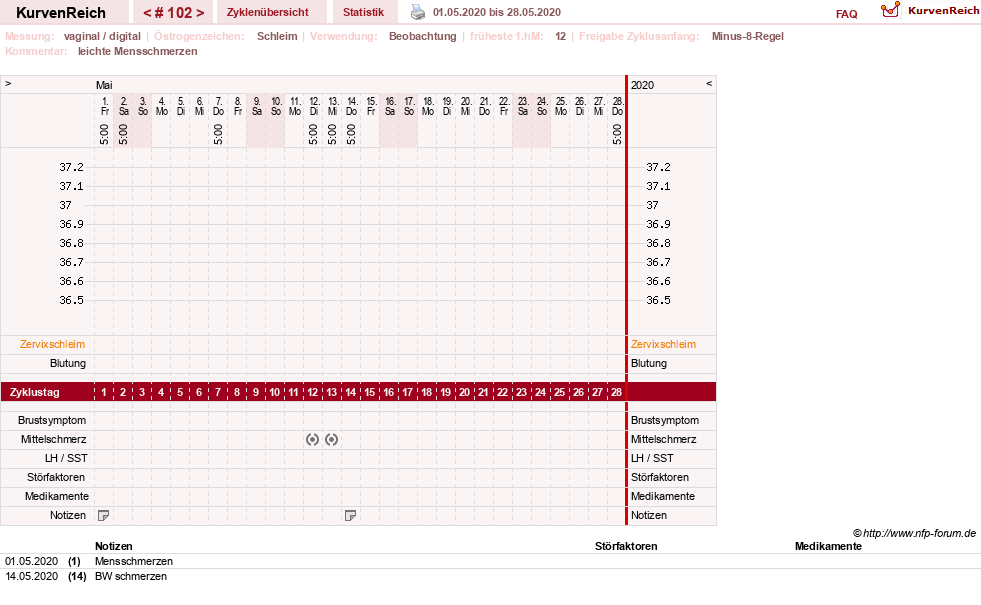Screen dimensions: 981x605
Task: Click the left Zervixschleim row label
Action: 53,344
